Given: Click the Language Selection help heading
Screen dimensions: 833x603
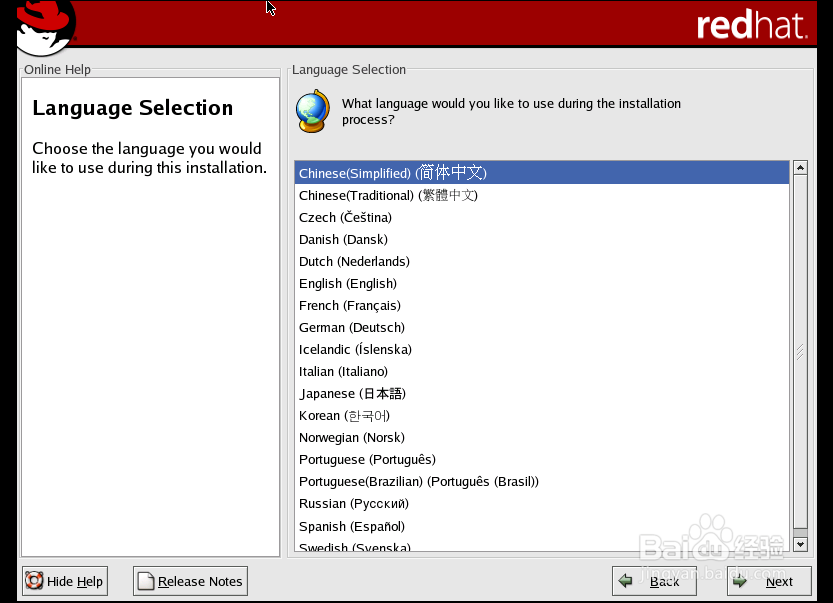Looking at the screenshot, I should tap(133, 108).
